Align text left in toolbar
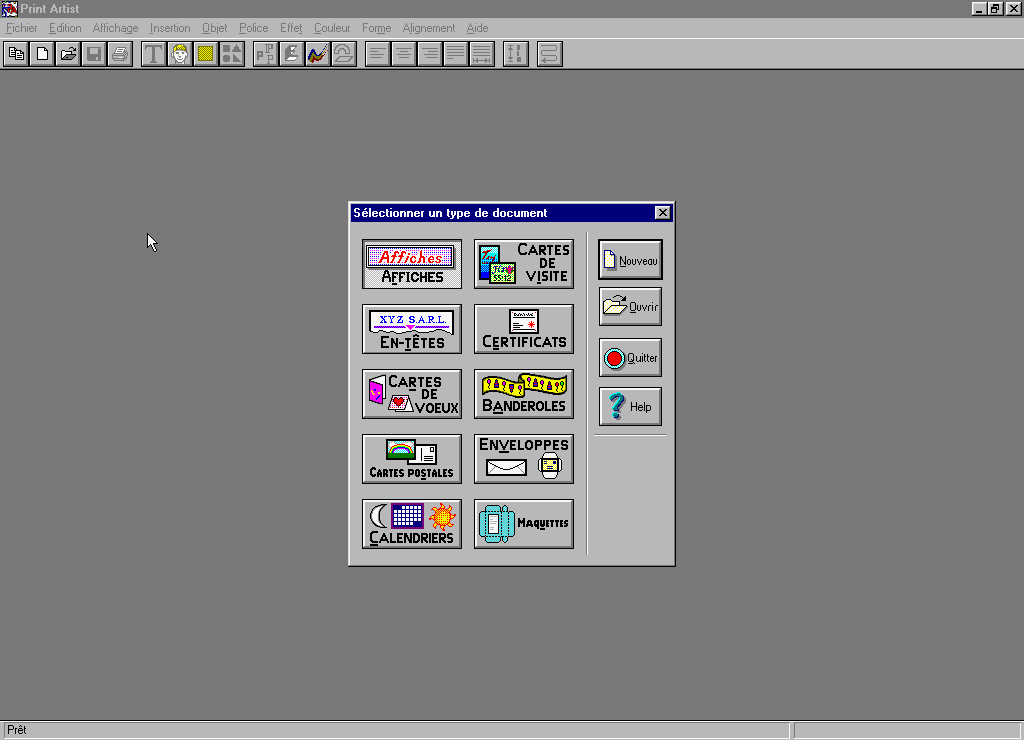Image resolution: width=1024 pixels, height=740 pixels. (377, 54)
